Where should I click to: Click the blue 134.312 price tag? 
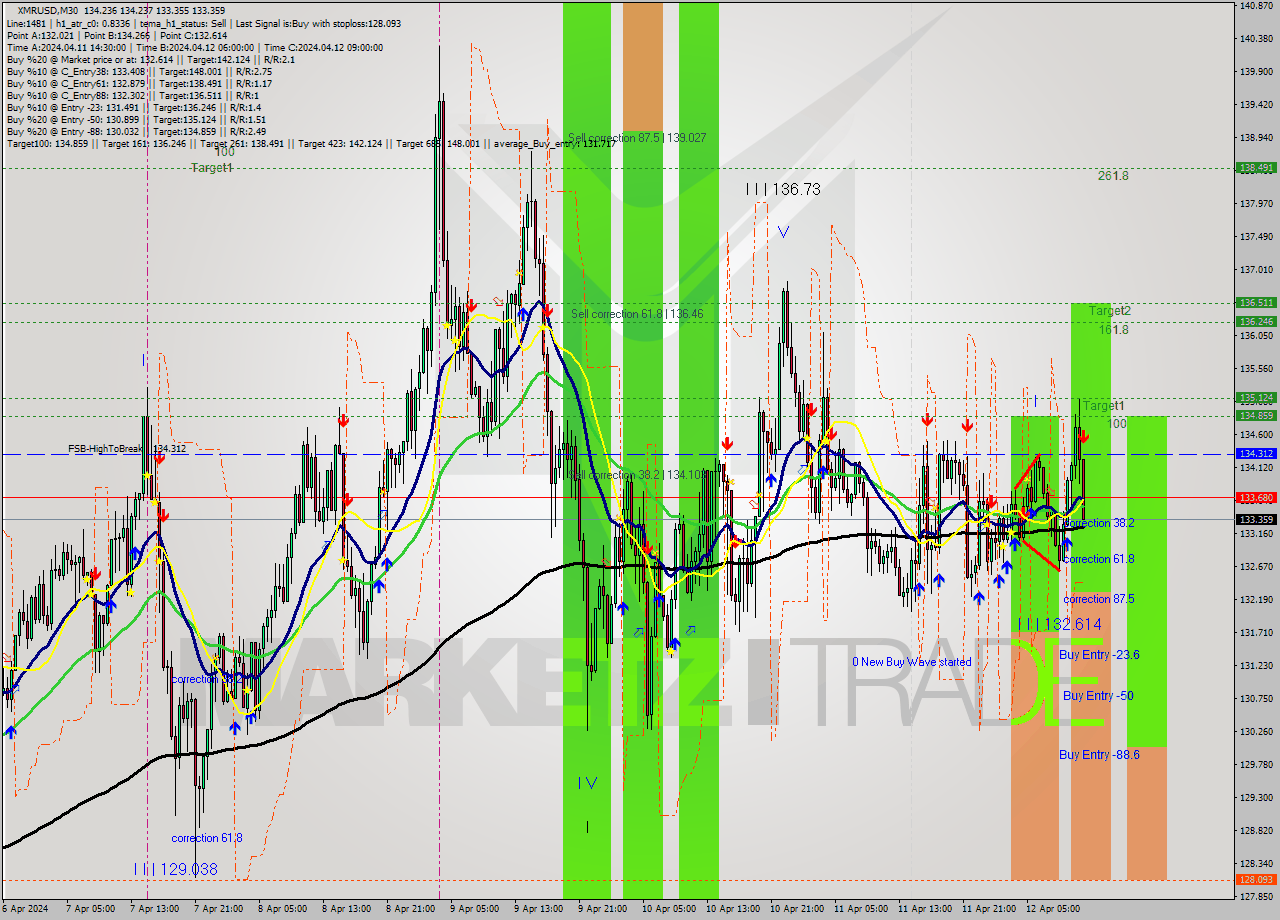1257,453
